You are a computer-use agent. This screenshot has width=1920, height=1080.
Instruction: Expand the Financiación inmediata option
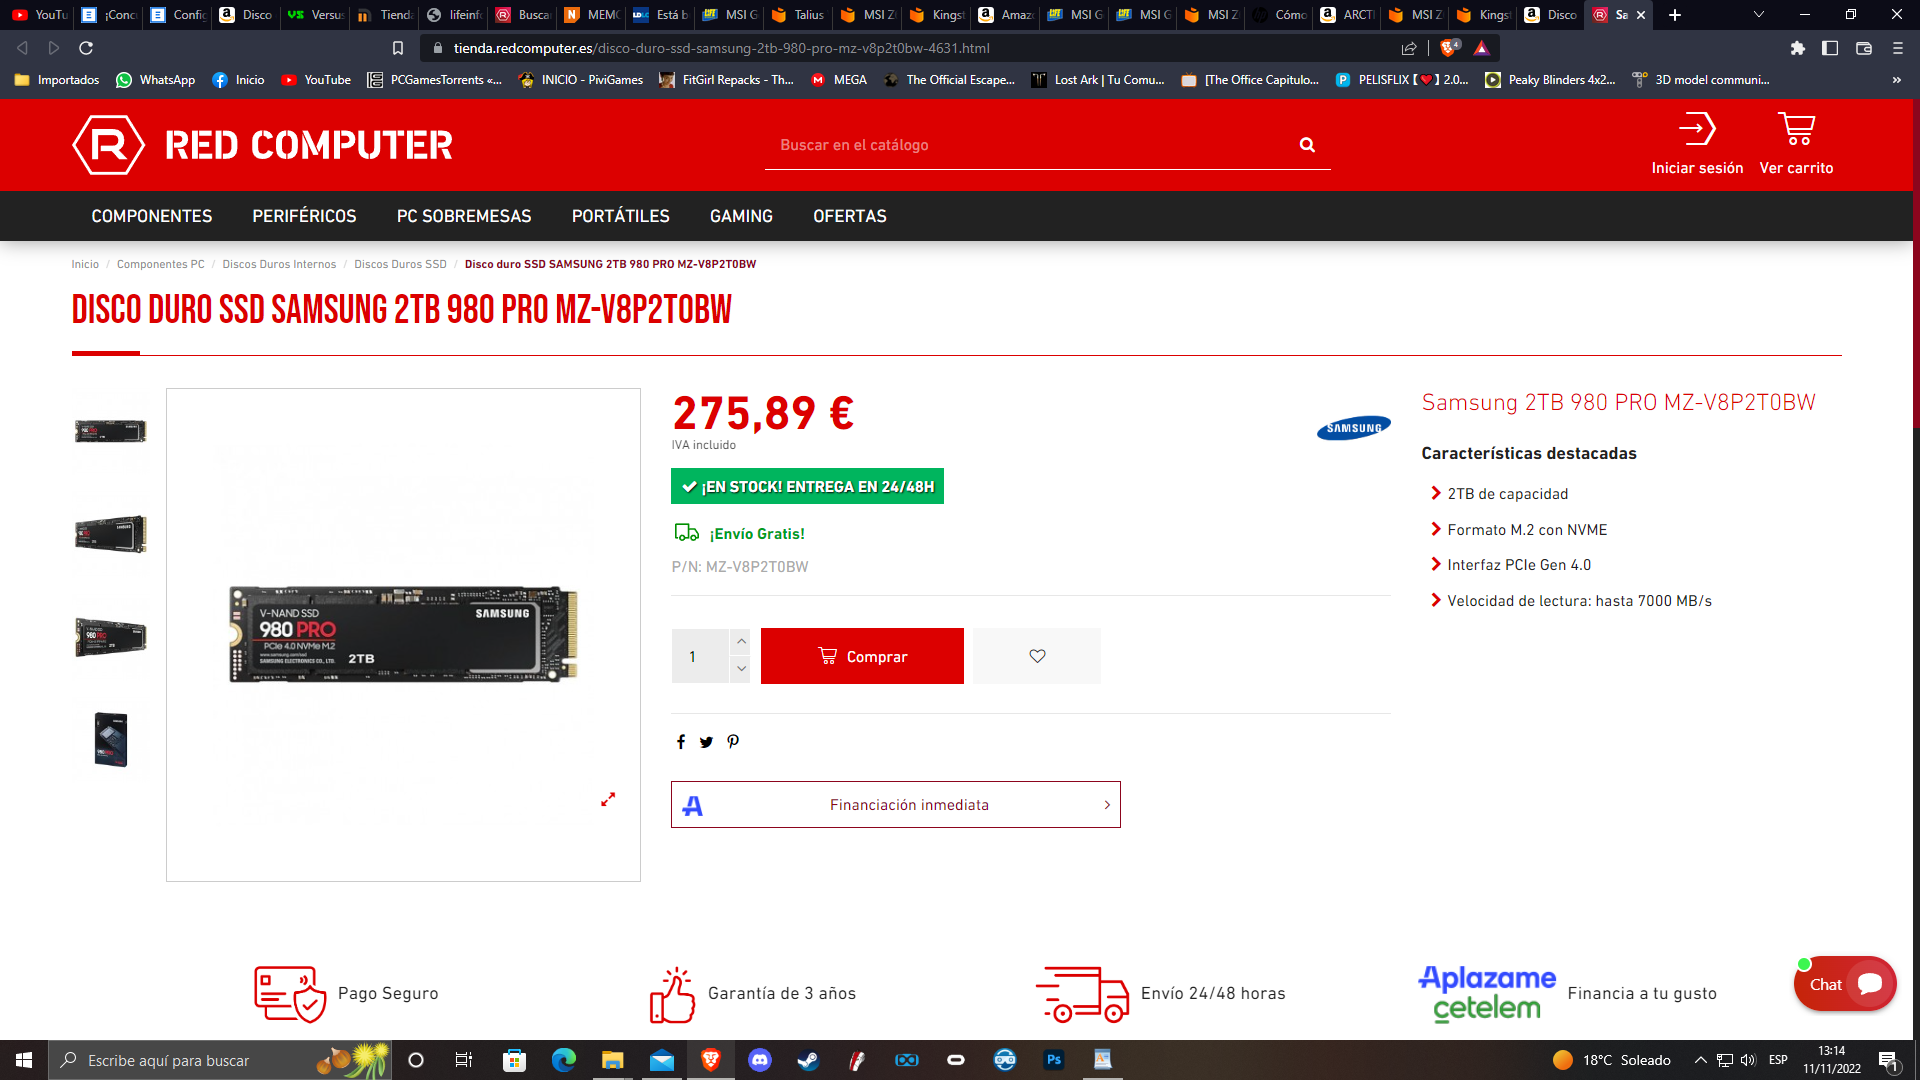pyautogui.click(x=896, y=805)
